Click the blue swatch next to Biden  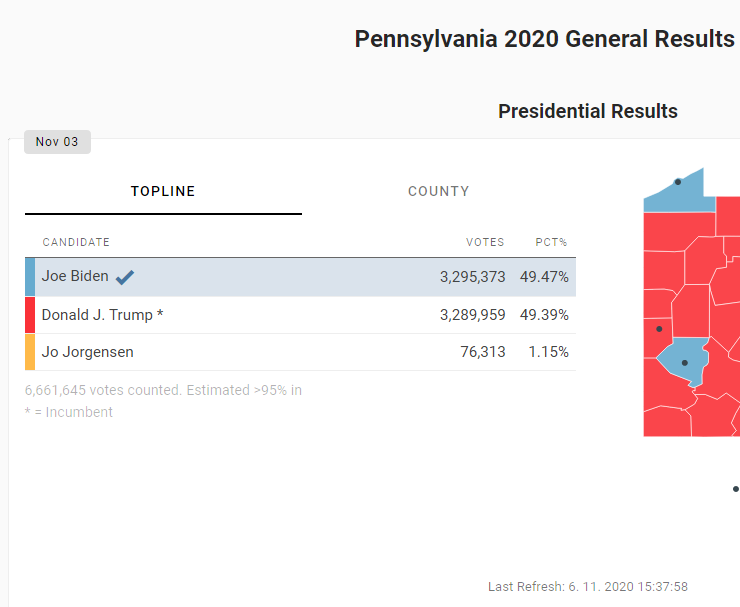pos(30,277)
